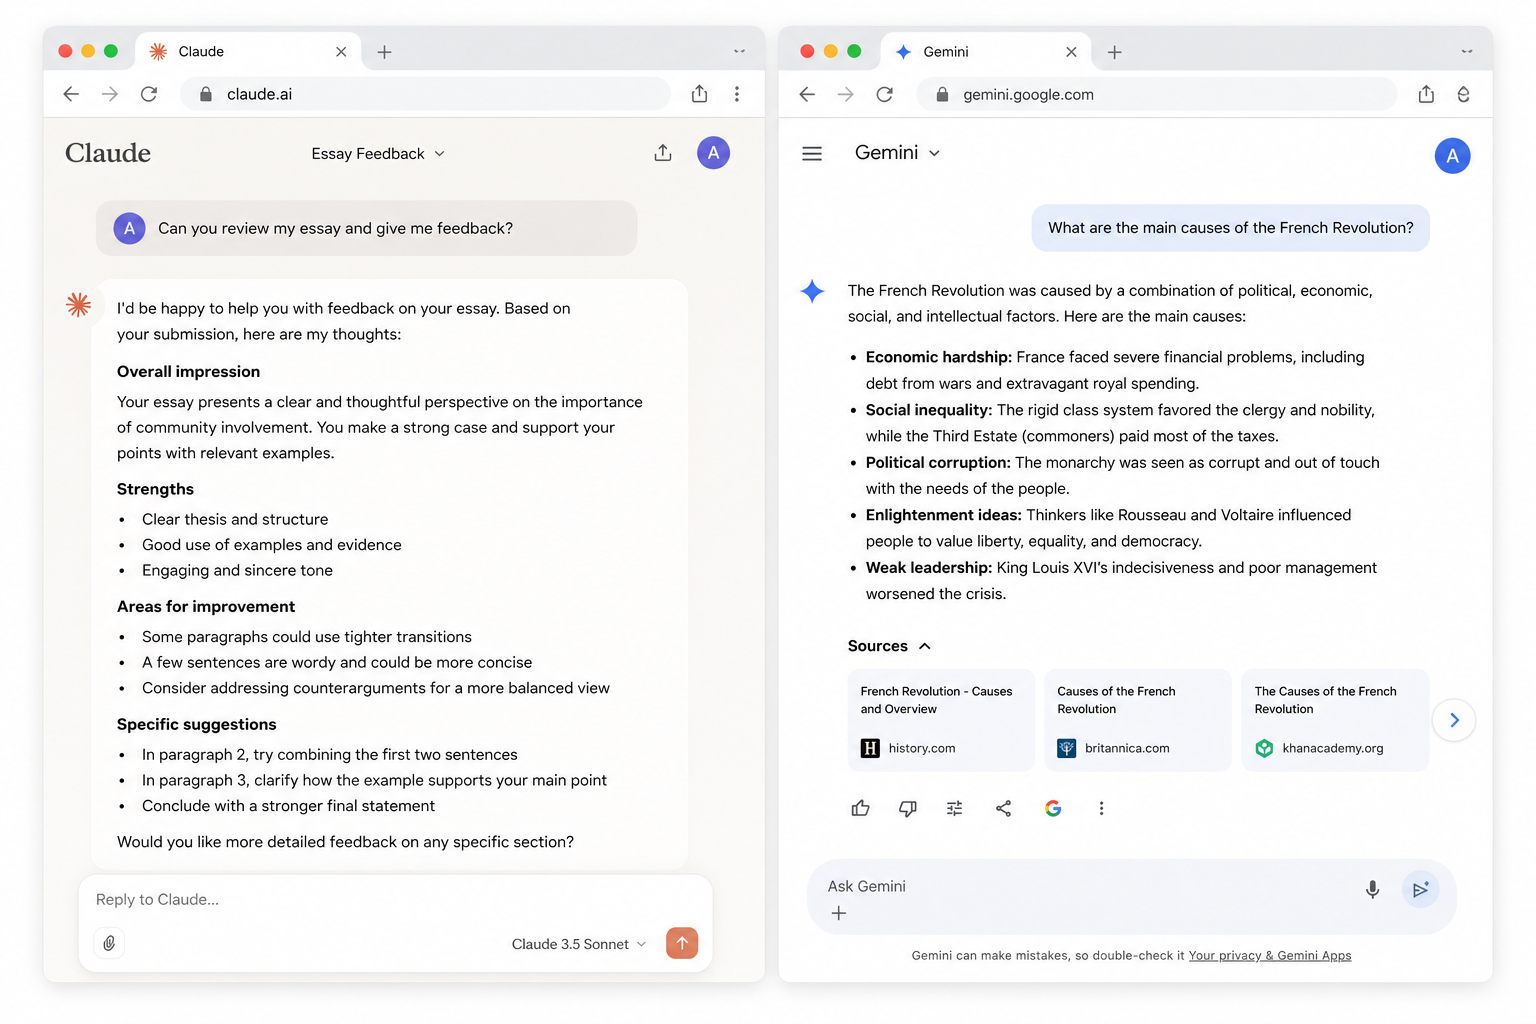The image size is (1536, 1024).
Task: Click the Gemini sparkle icon beside response
Action: pos(812,291)
